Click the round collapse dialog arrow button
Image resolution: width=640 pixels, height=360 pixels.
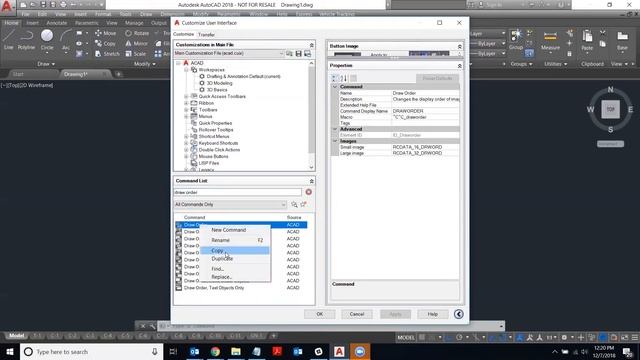(x=458, y=314)
